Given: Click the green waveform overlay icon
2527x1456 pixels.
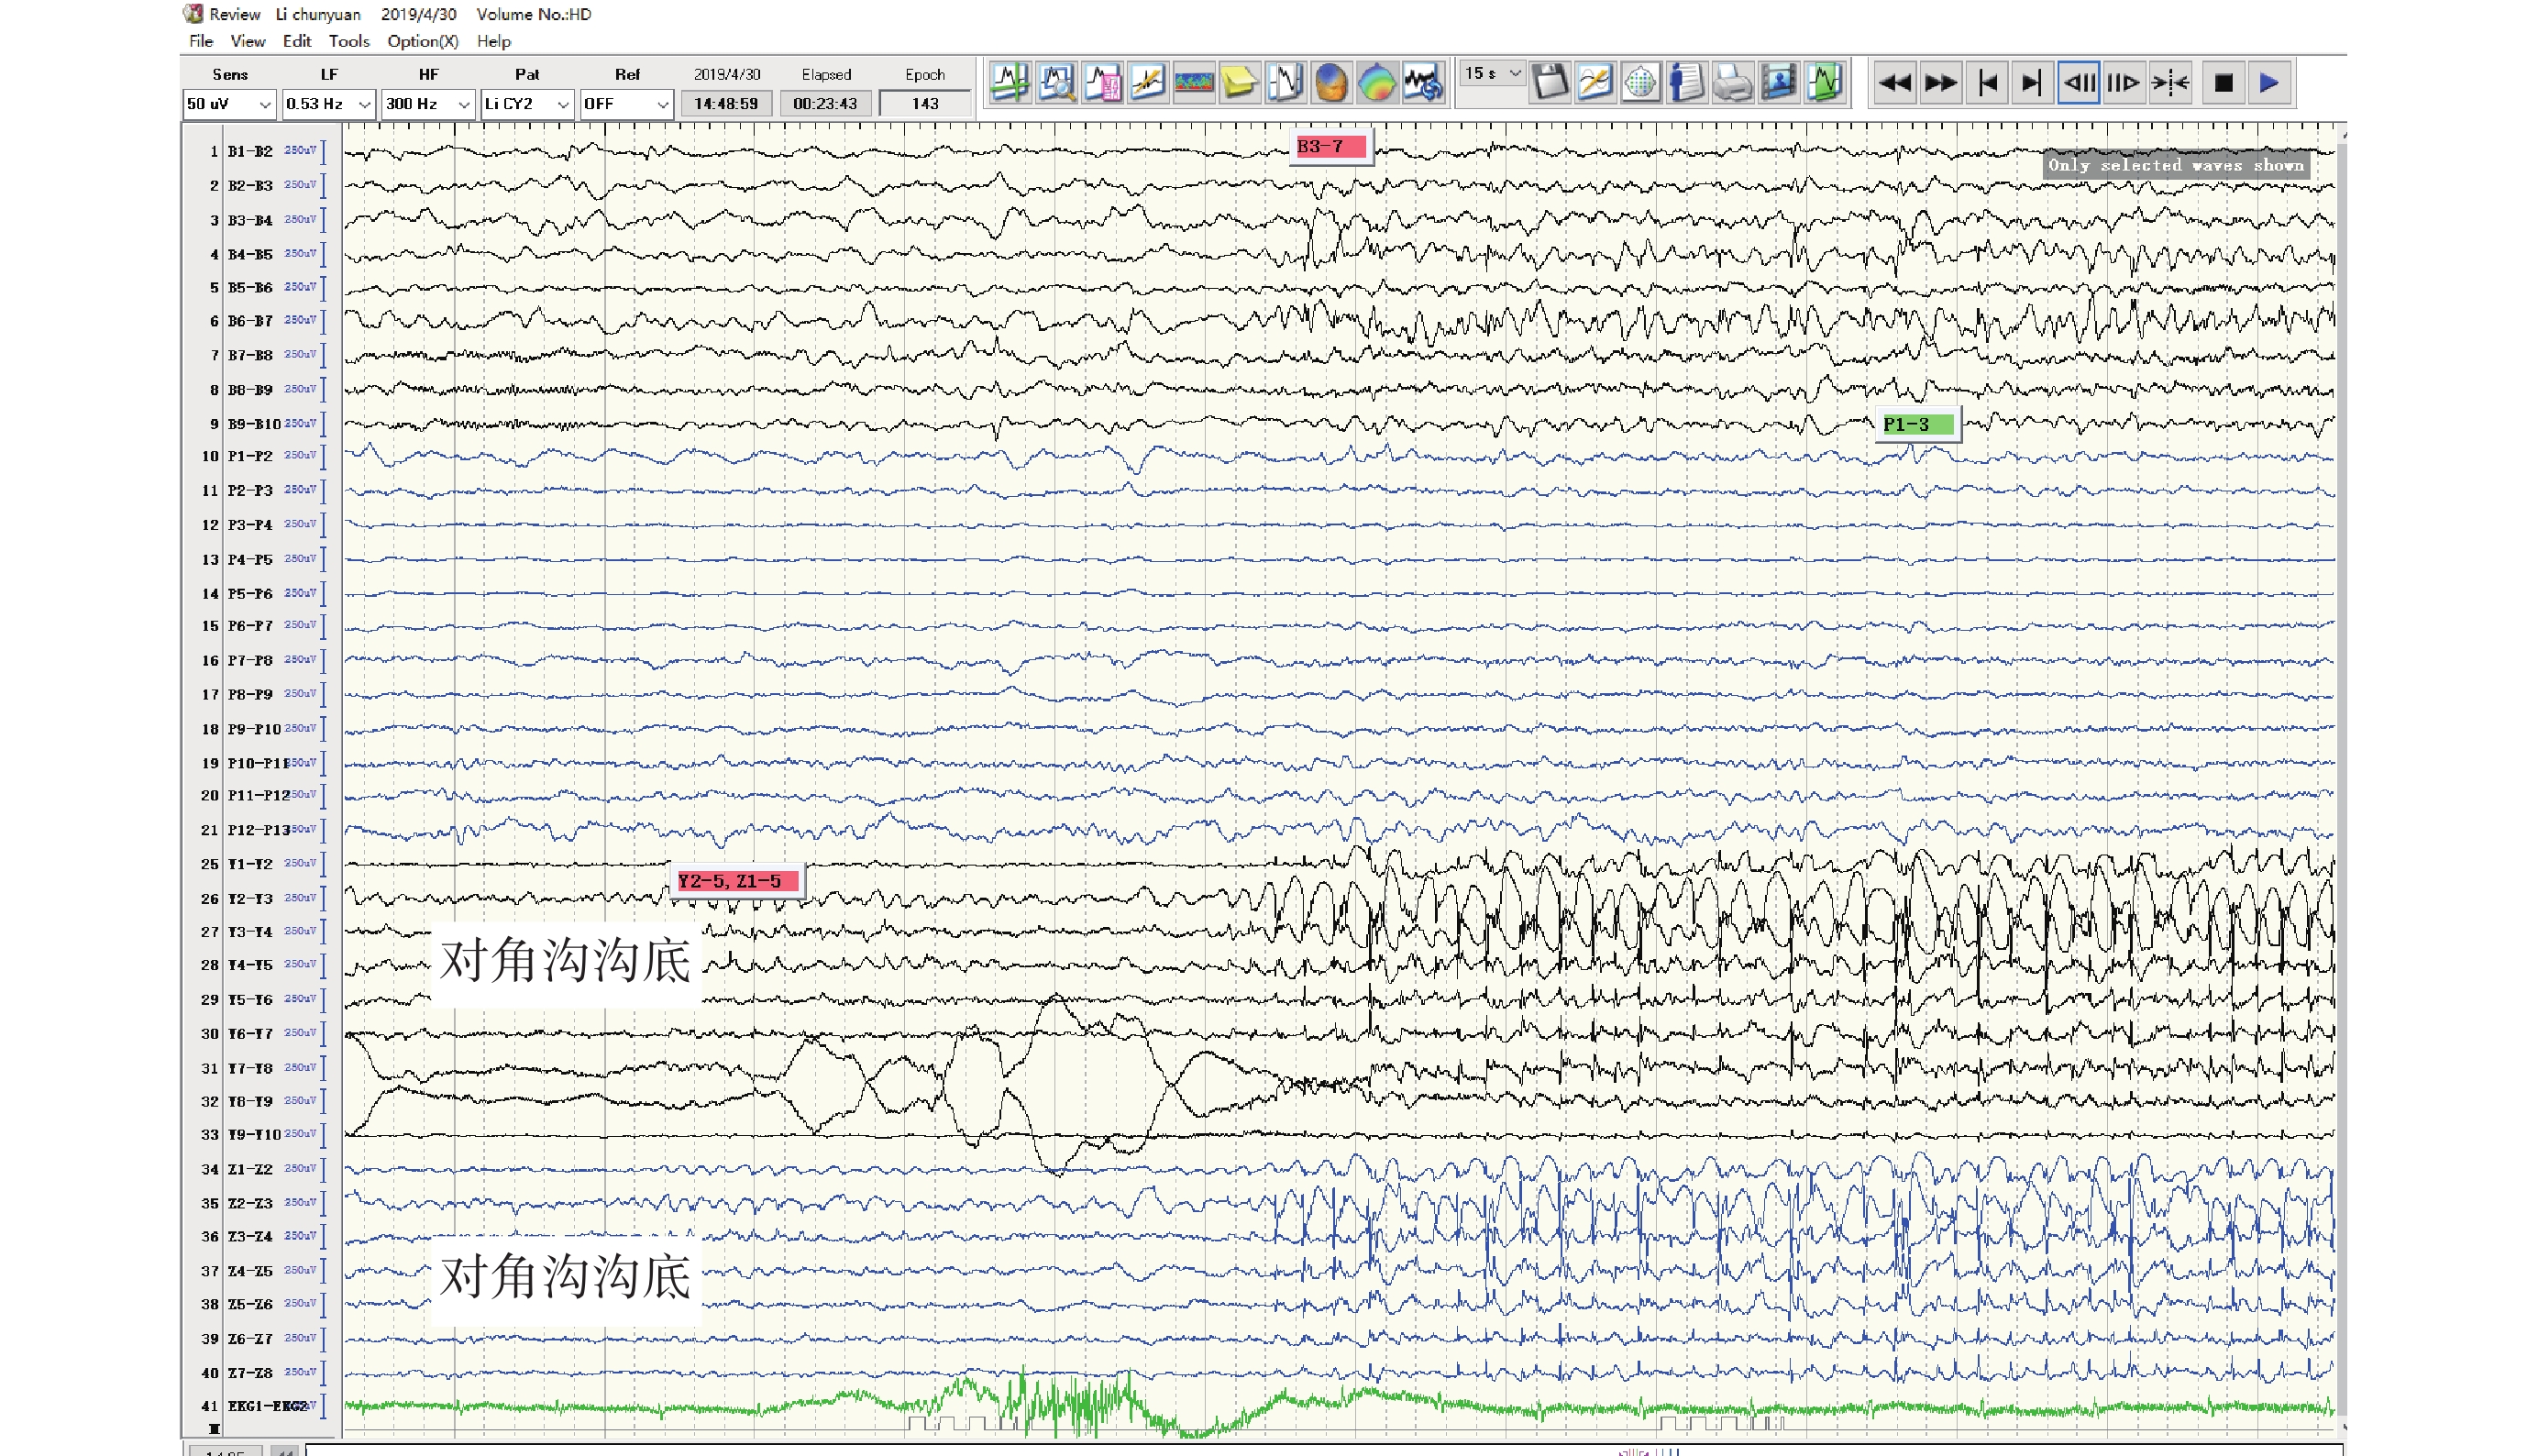Looking at the screenshot, I should pyautogui.click(x=1825, y=83).
